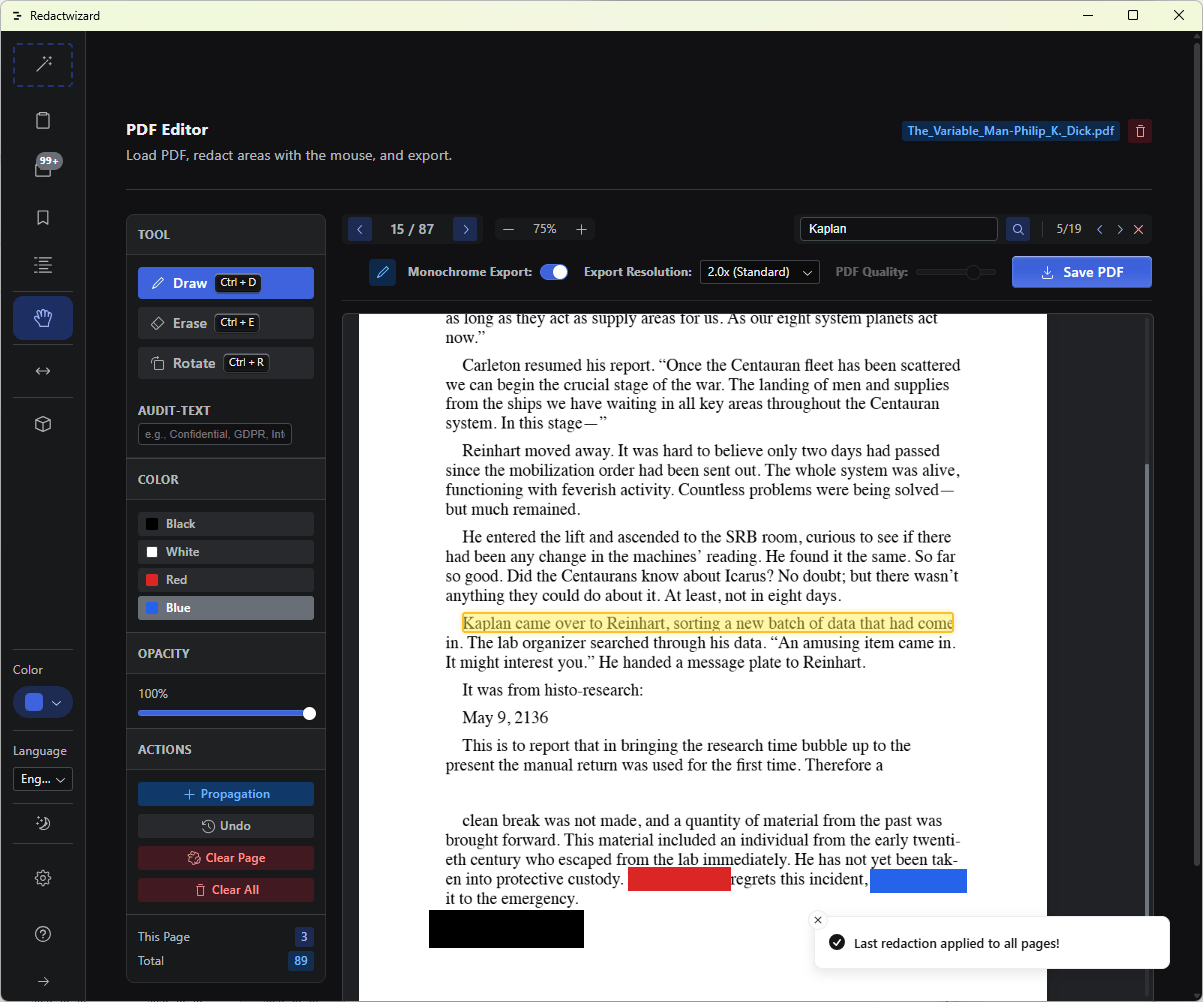The height and width of the screenshot is (1002, 1203).
Task: Click the highlighted Kaplan search match line
Action: [708, 623]
